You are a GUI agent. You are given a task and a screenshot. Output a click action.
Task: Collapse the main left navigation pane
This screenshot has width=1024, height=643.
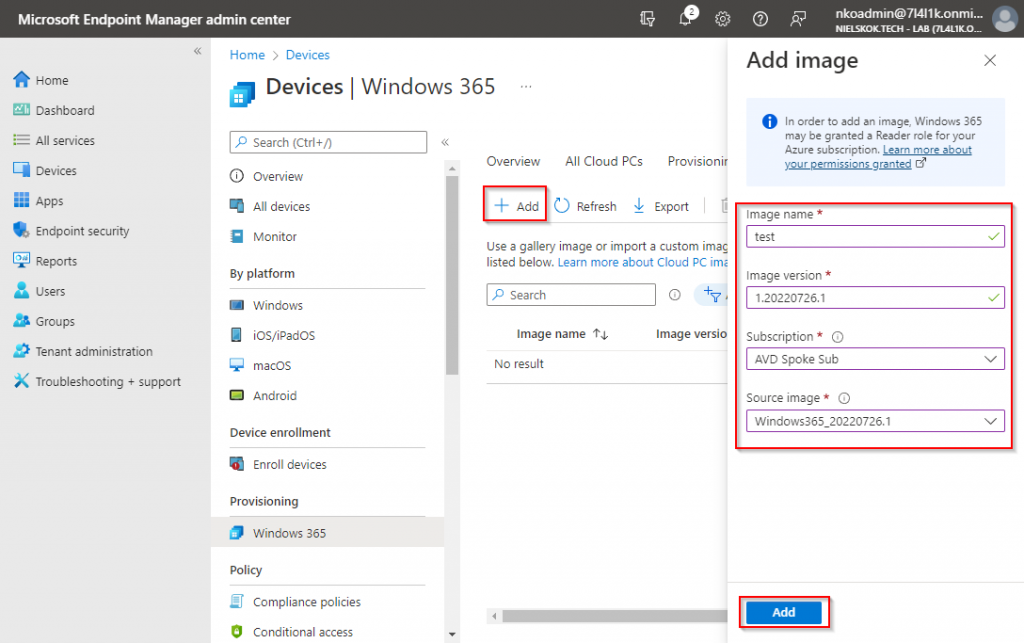(x=197, y=51)
